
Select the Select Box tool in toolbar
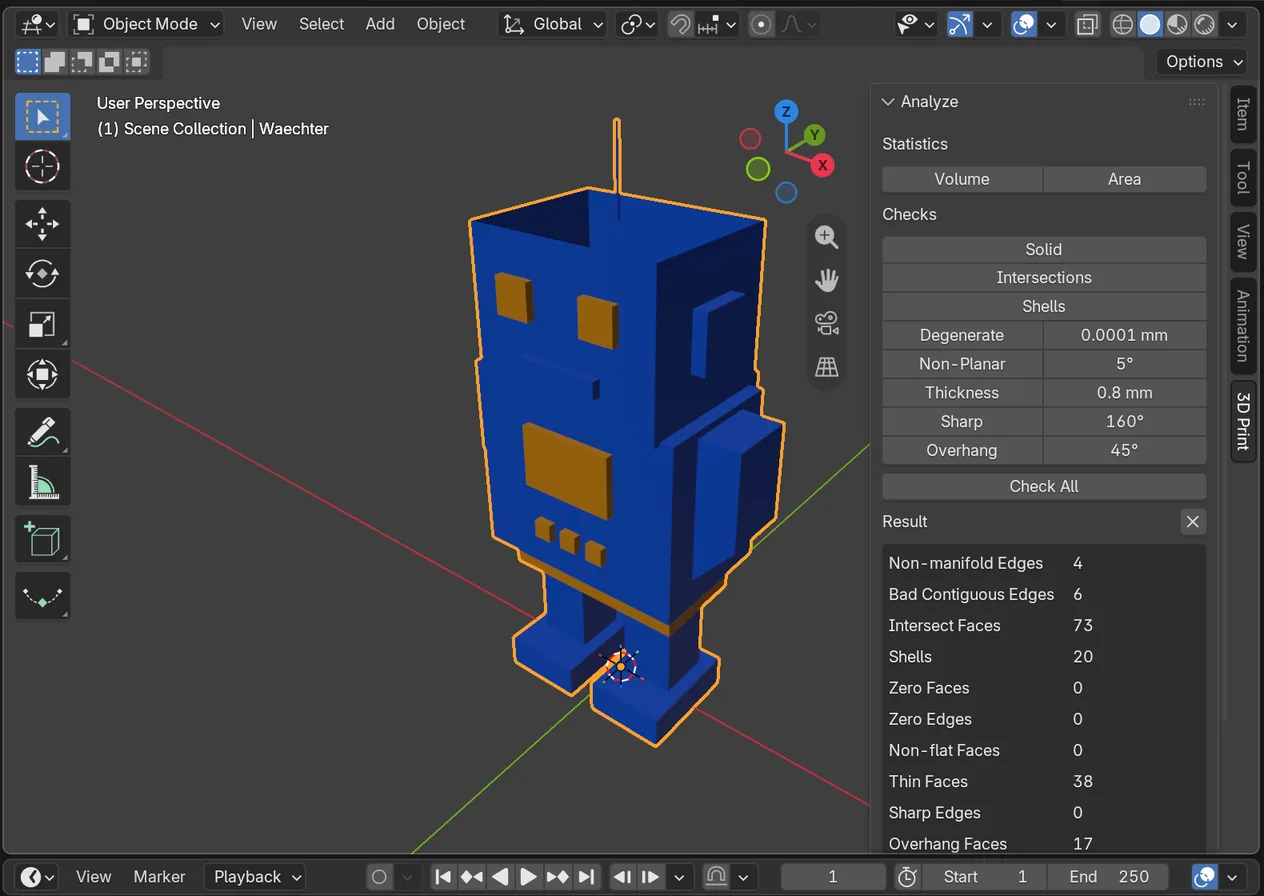pos(42,117)
